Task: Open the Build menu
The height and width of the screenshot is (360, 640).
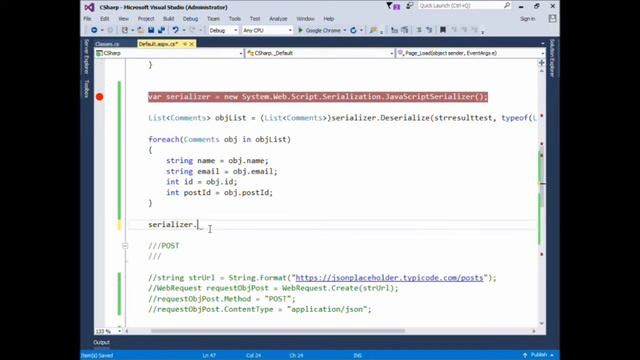Action: (x=169, y=19)
